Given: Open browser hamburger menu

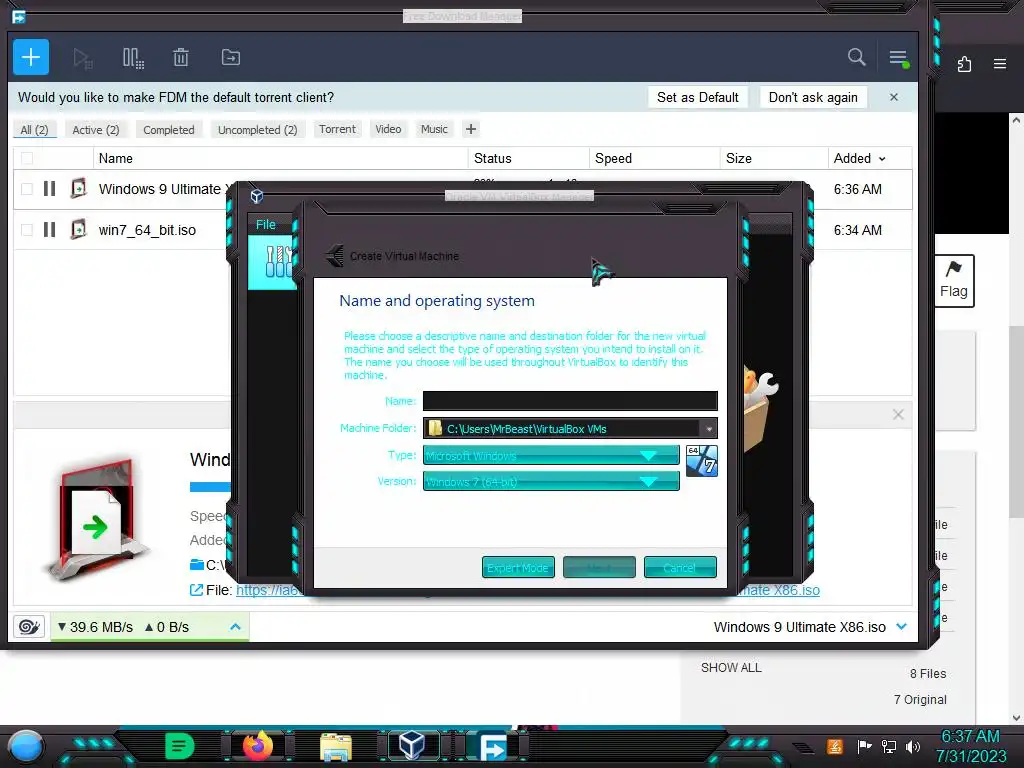Looking at the screenshot, I should click(1000, 64).
